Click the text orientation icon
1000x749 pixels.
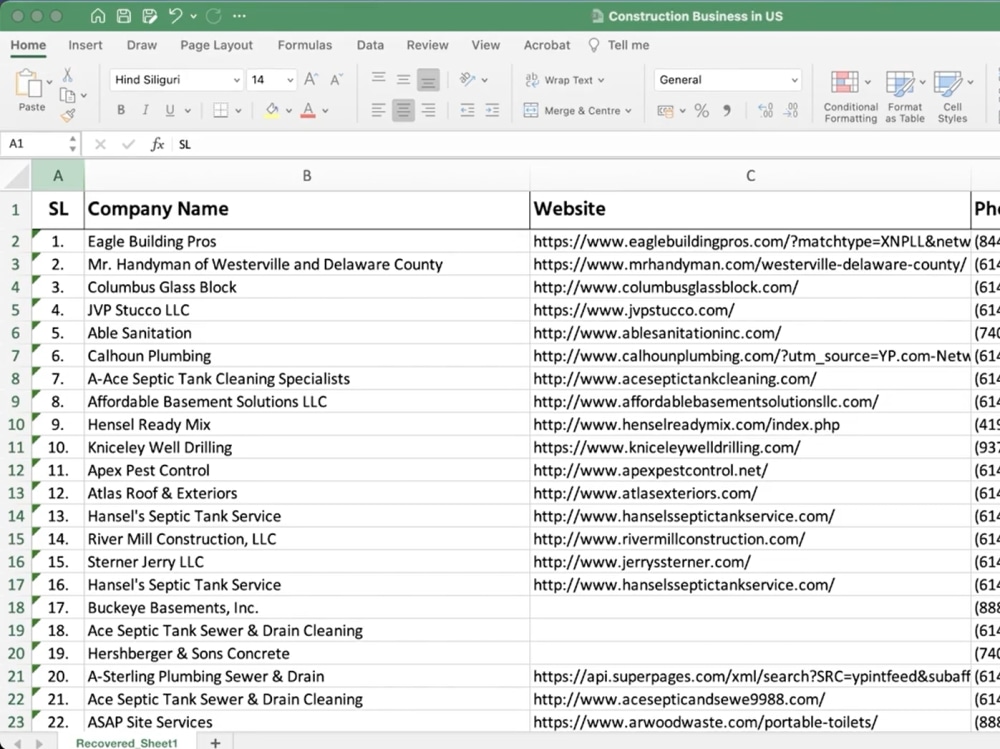click(x=467, y=79)
